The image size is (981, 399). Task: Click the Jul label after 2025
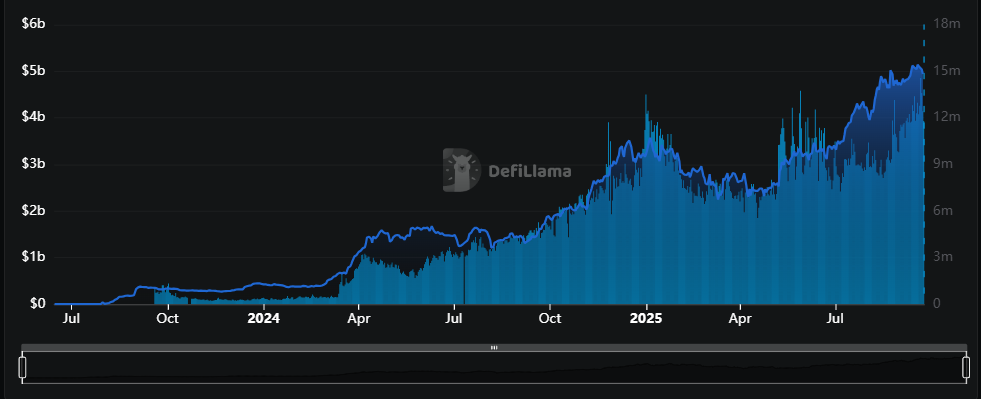click(x=836, y=318)
